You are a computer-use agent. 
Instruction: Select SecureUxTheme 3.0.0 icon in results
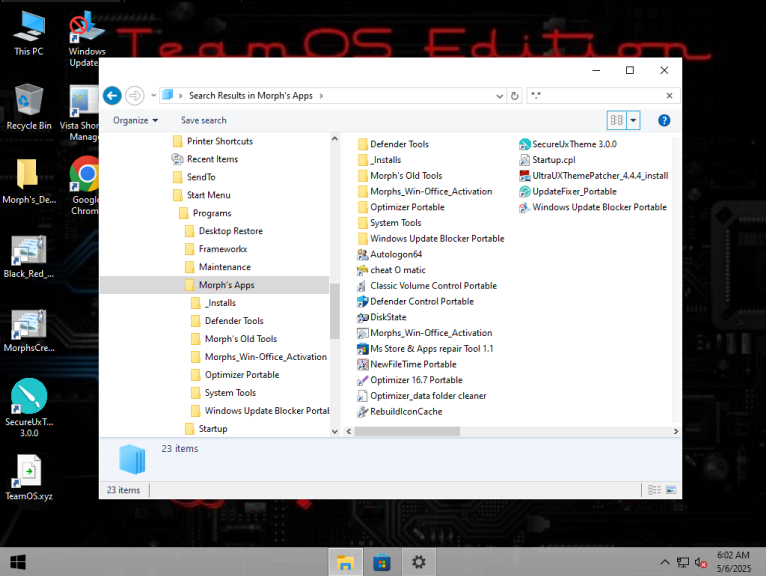tap(525, 144)
